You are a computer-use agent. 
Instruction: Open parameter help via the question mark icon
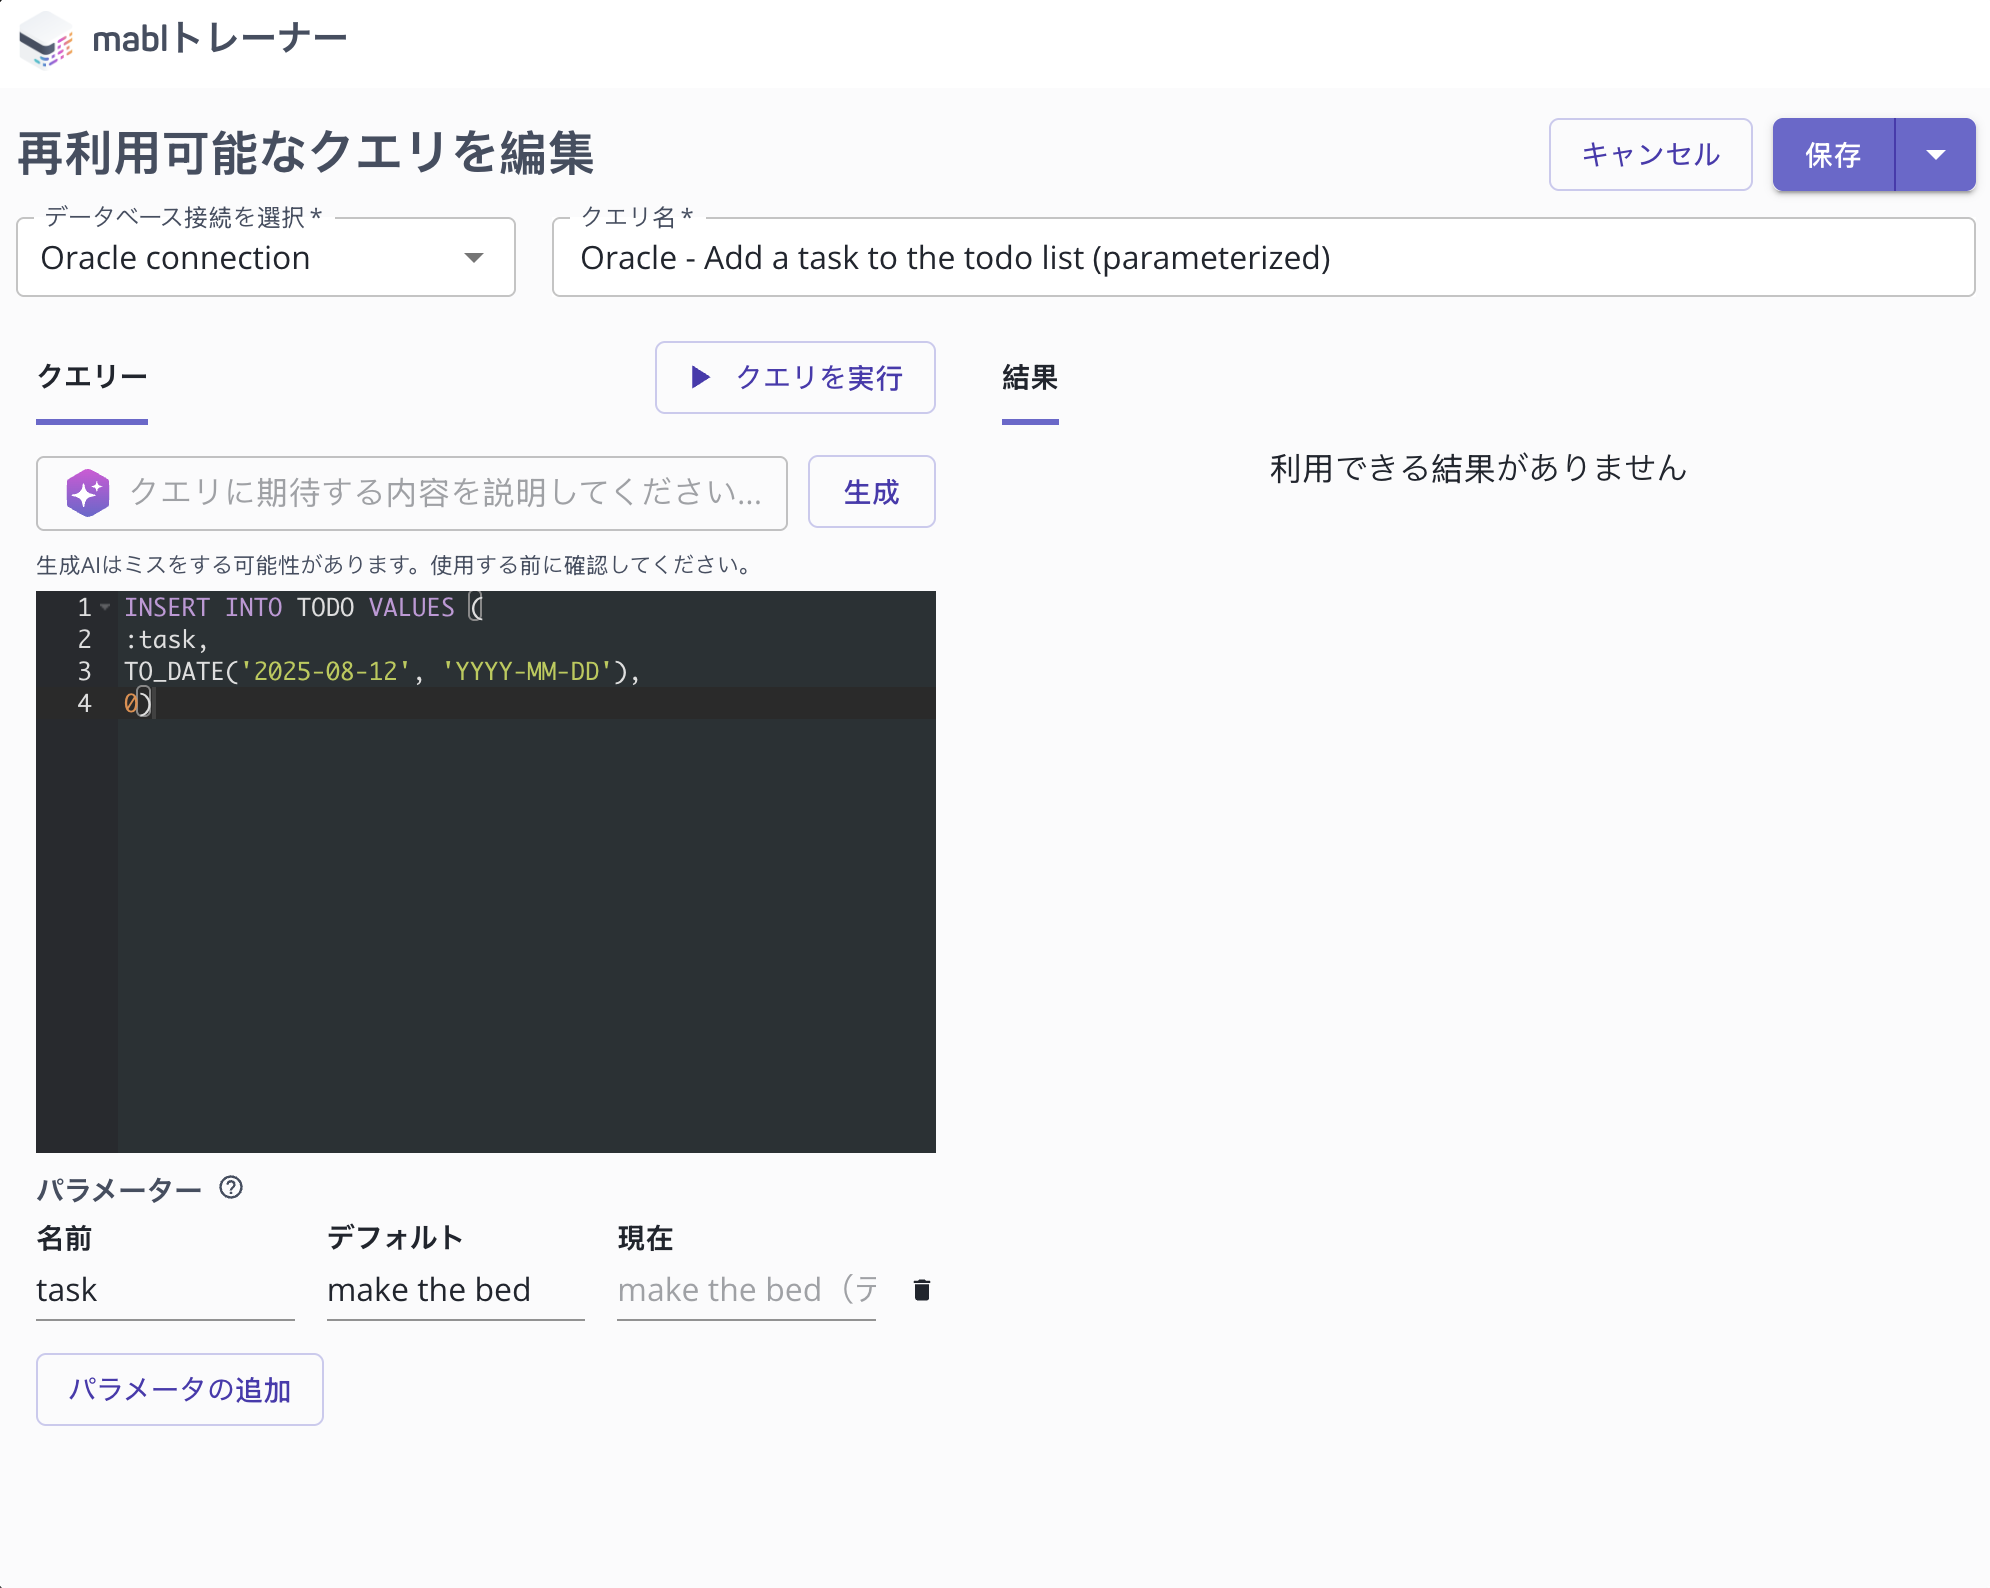[231, 1189]
